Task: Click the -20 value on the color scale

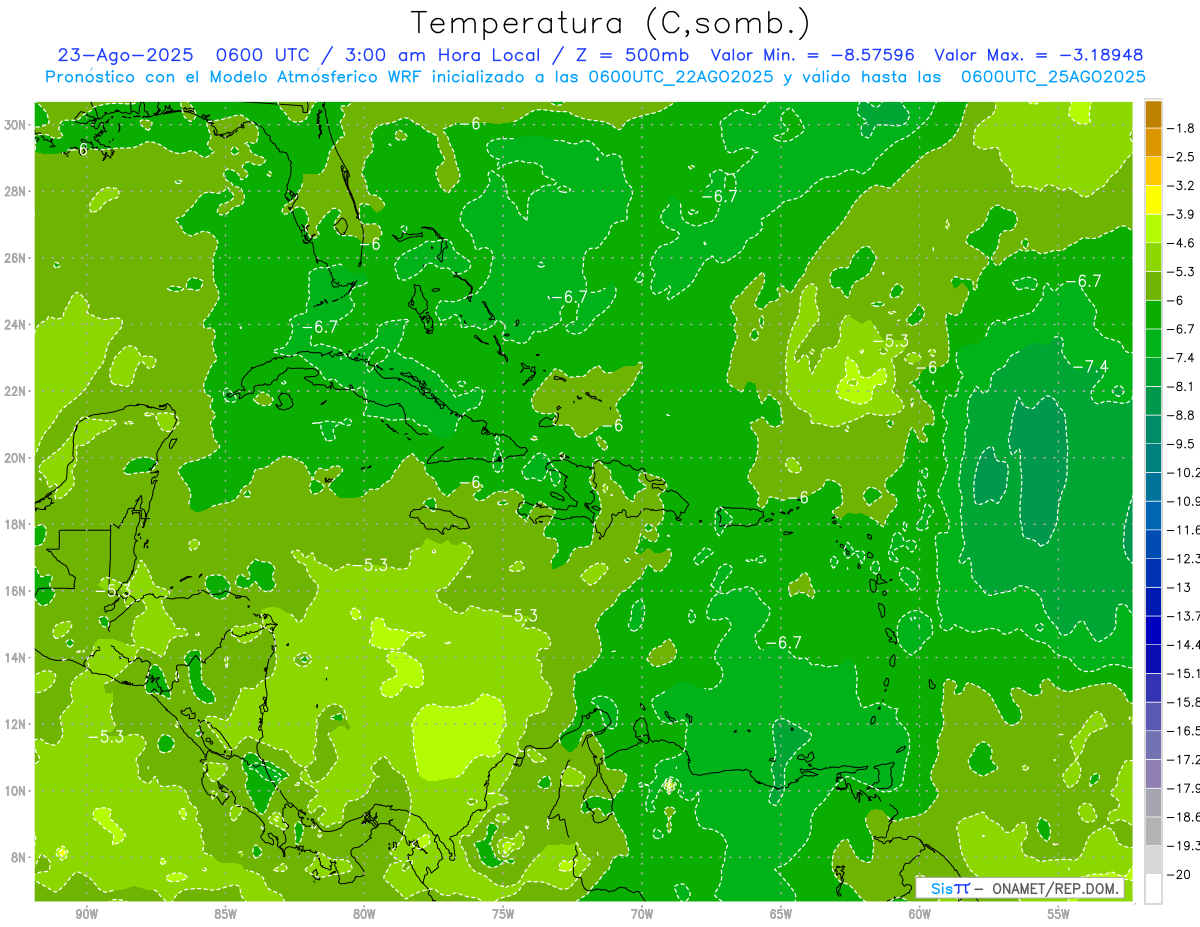Action: click(1178, 874)
